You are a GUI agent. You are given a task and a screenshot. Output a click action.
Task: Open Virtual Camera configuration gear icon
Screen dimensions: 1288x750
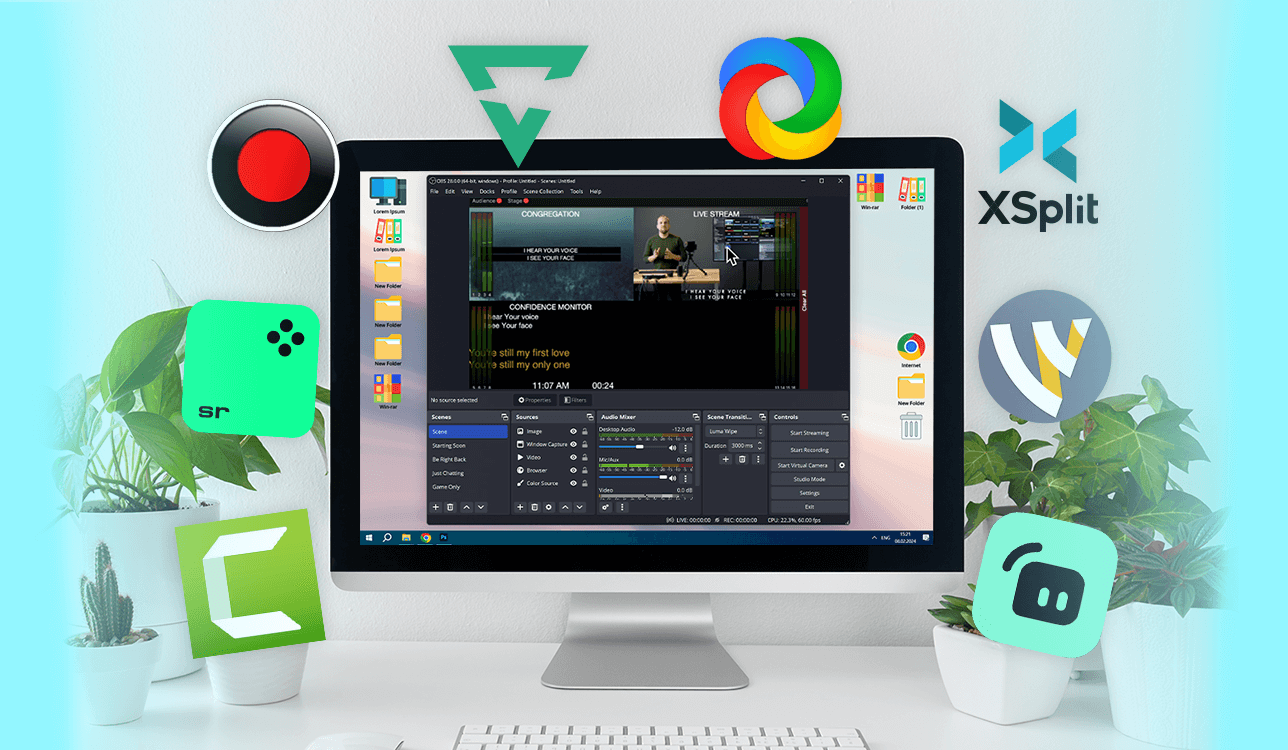click(x=842, y=465)
